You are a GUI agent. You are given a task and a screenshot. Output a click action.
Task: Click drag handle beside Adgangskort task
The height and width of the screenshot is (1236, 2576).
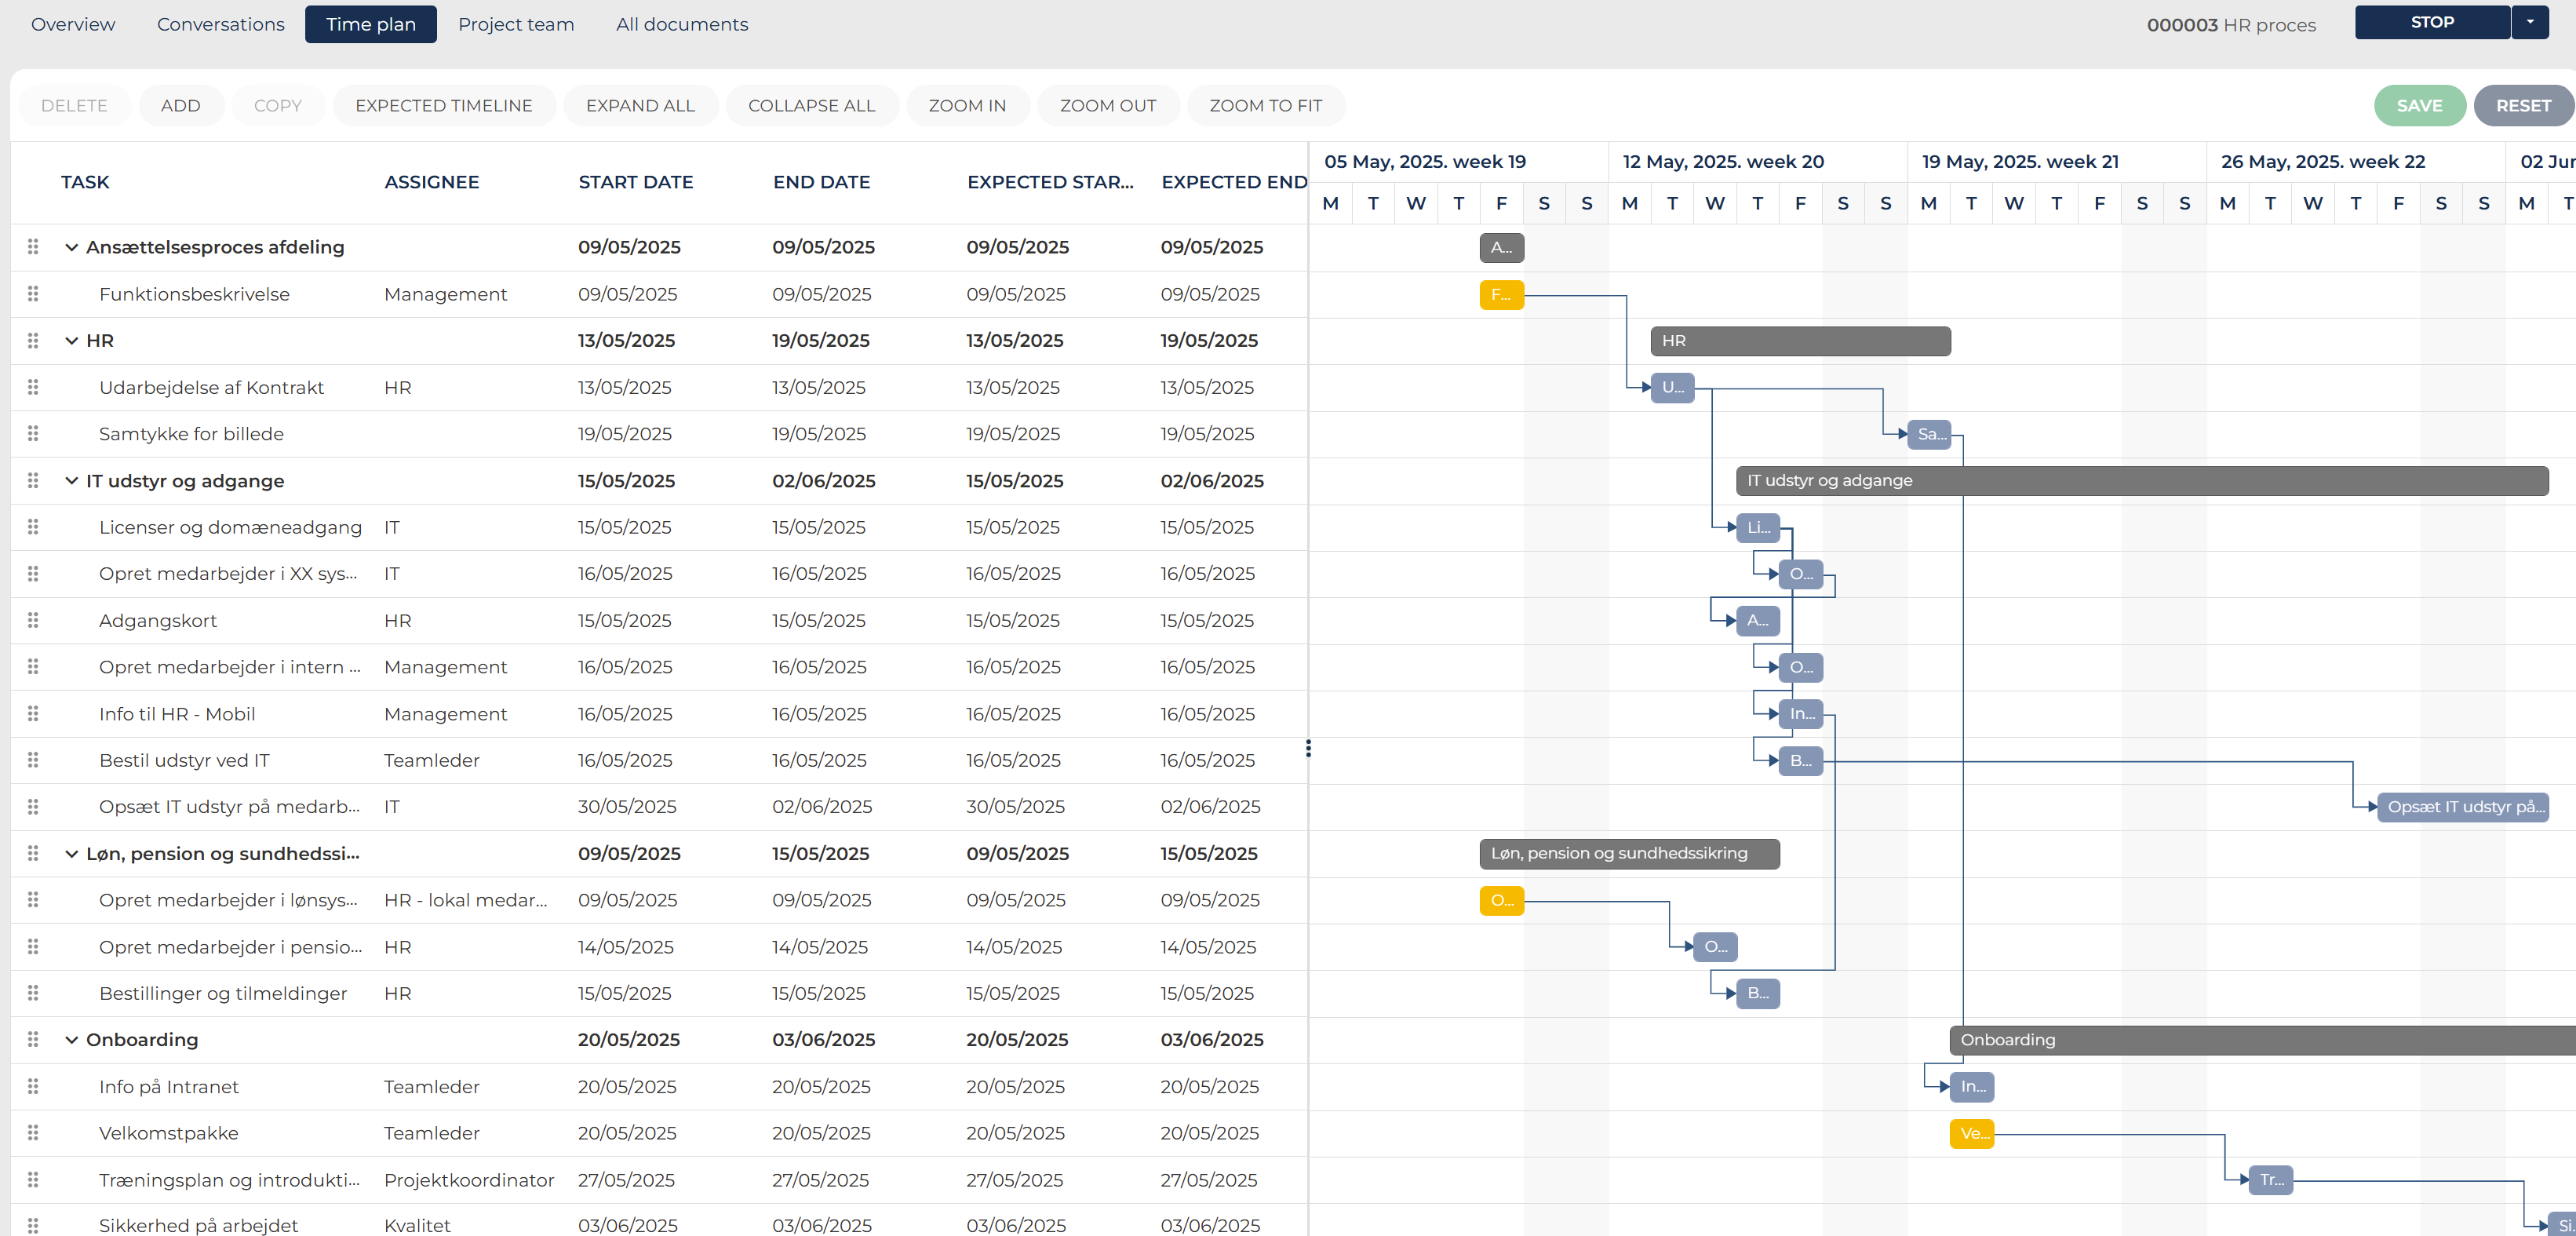[x=33, y=620]
